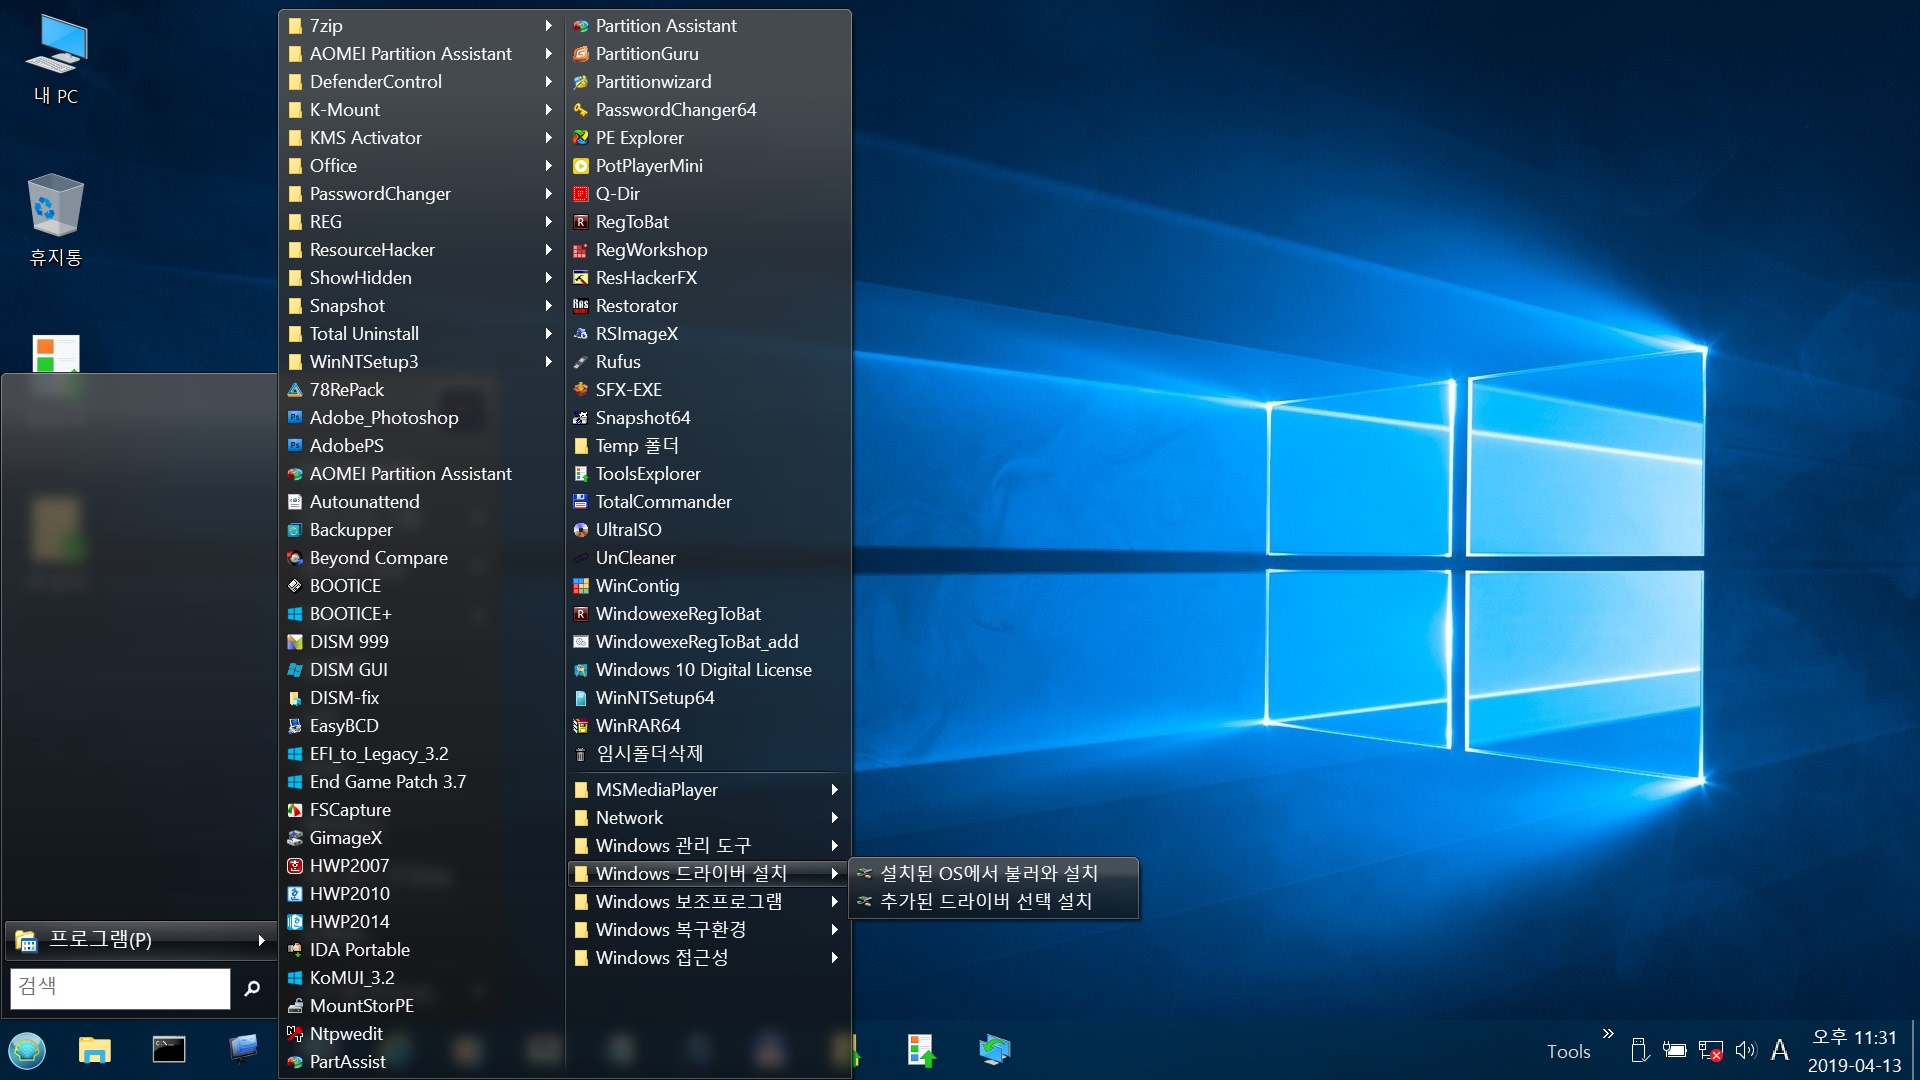Expand the WinNTSetup3 submenu

pyautogui.click(x=421, y=362)
